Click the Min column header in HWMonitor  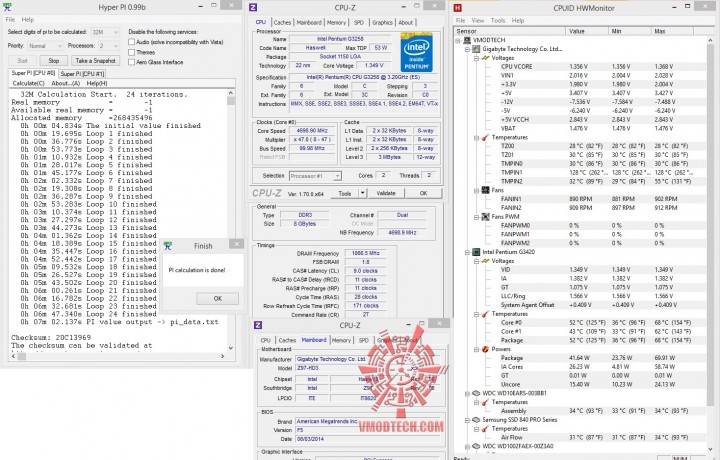[x=630, y=31]
